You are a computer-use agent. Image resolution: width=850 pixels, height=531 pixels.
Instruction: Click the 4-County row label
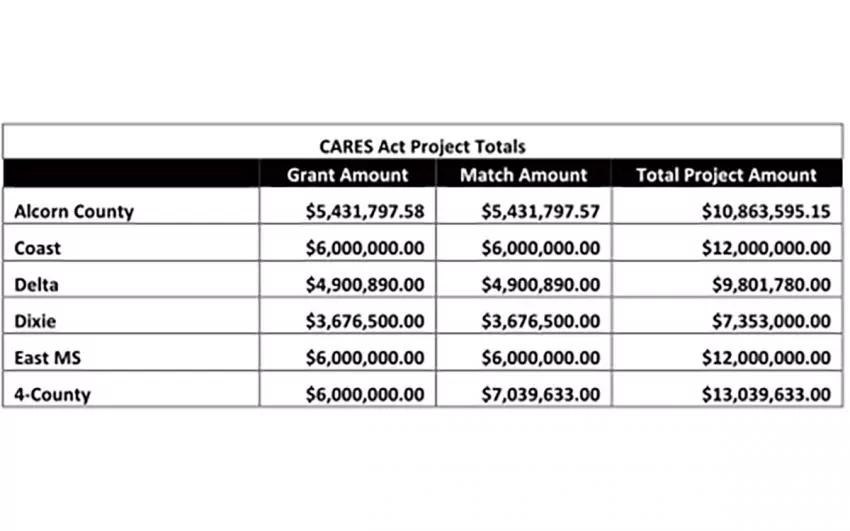point(52,394)
